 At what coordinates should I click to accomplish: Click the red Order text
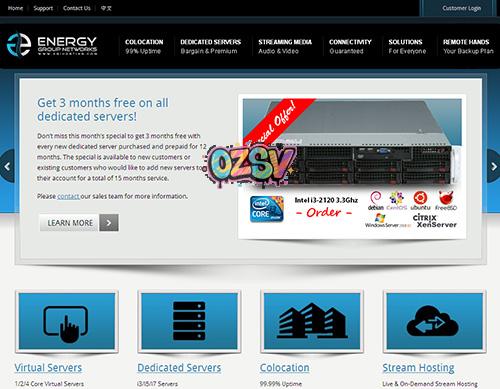(324, 212)
